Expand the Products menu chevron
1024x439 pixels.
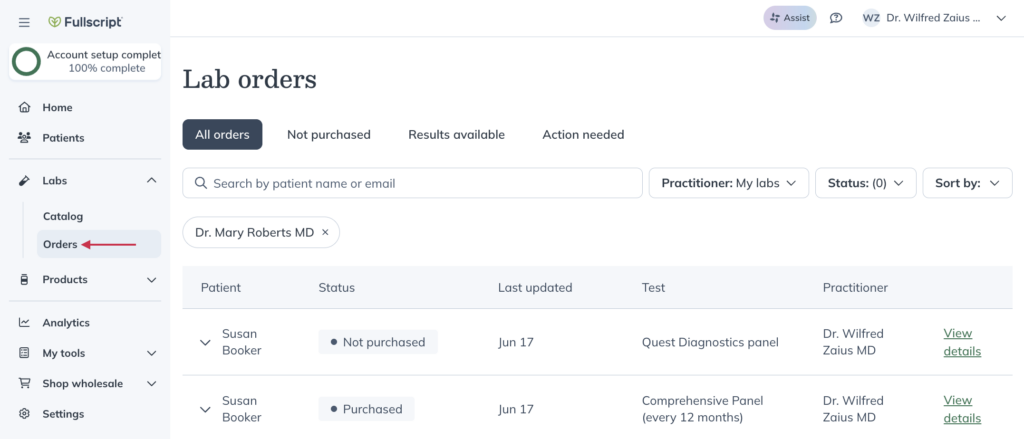[152, 280]
